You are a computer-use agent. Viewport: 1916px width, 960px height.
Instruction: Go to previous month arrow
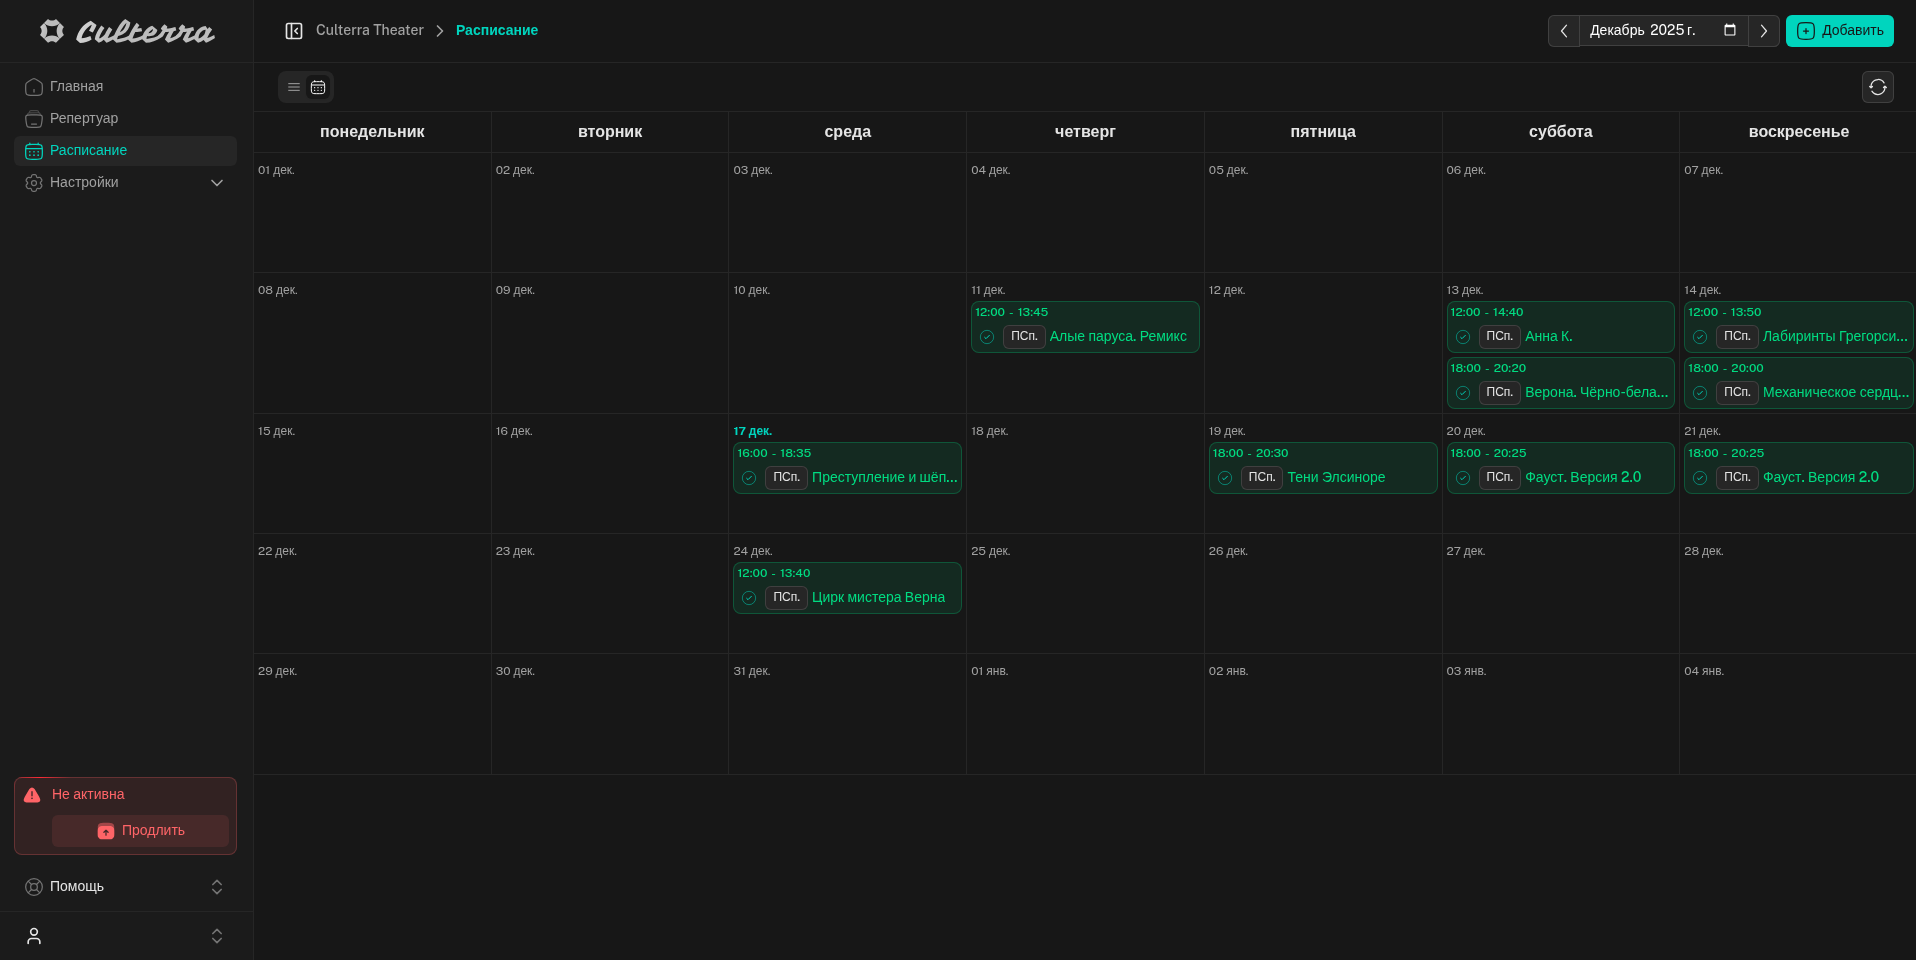1564,31
